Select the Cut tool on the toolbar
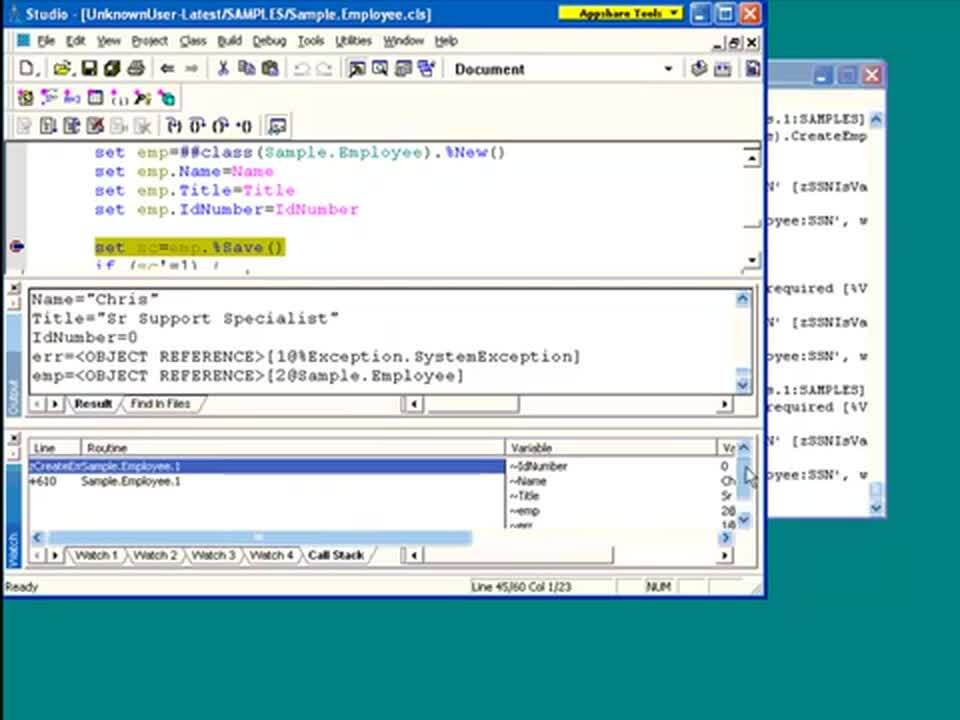Screen dimensions: 960x720 click(222, 68)
